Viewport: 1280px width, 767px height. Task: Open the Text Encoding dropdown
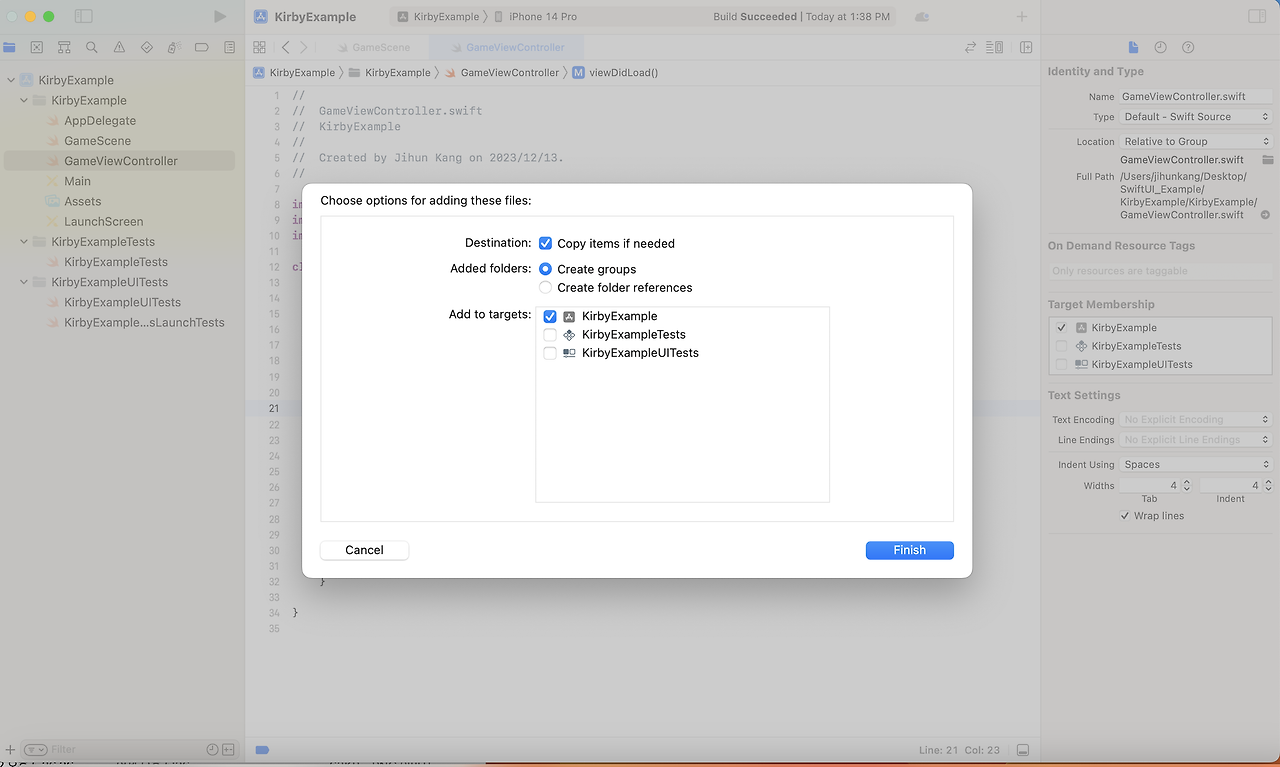(1196, 420)
